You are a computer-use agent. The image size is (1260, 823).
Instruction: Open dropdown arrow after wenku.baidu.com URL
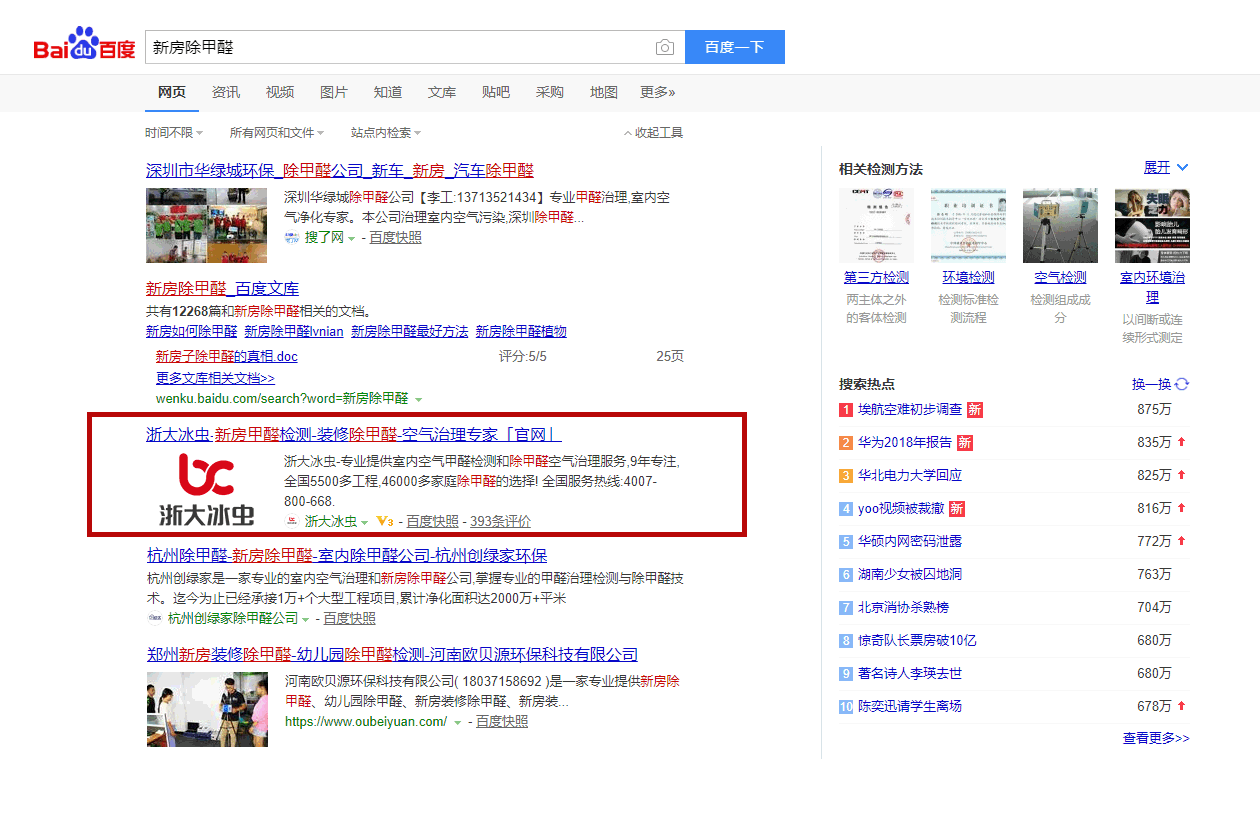[x=418, y=399]
